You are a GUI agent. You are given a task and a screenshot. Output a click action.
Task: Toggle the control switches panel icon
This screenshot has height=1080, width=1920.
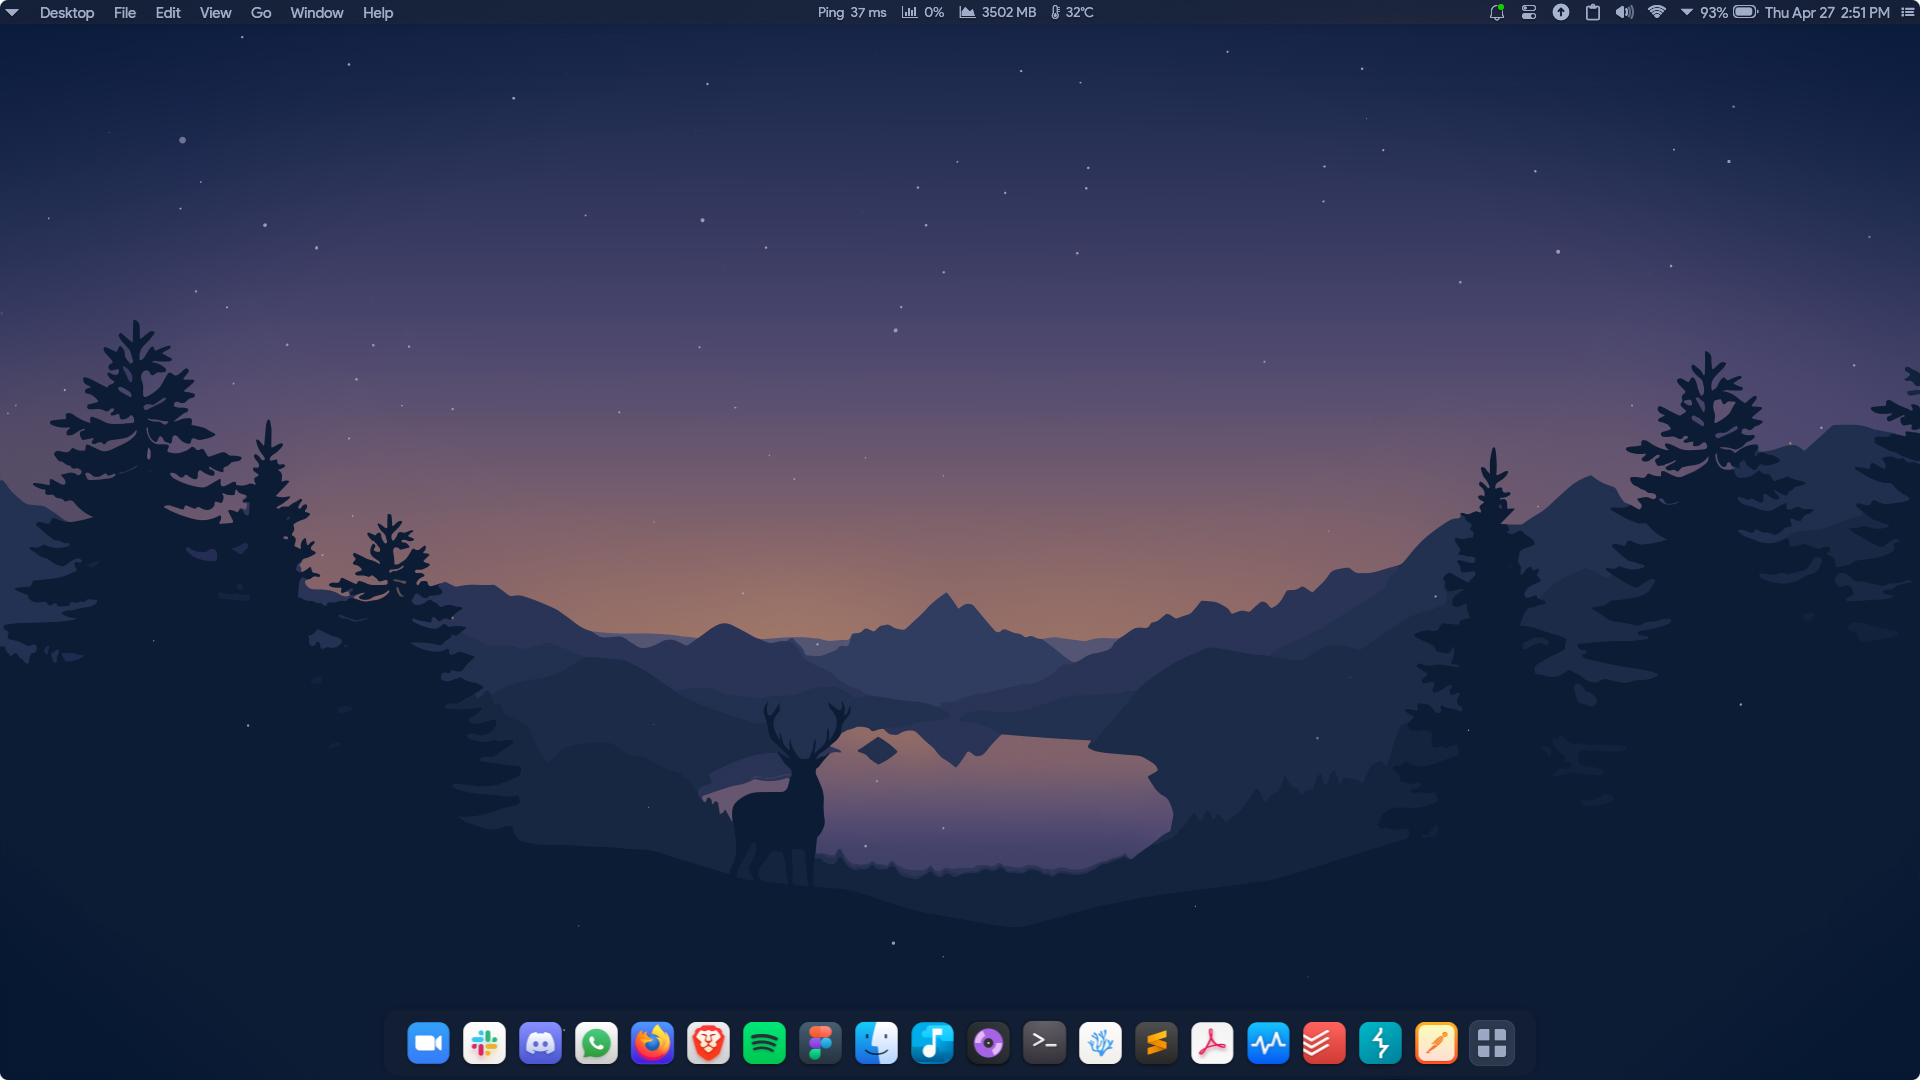tap(1528, 12)
